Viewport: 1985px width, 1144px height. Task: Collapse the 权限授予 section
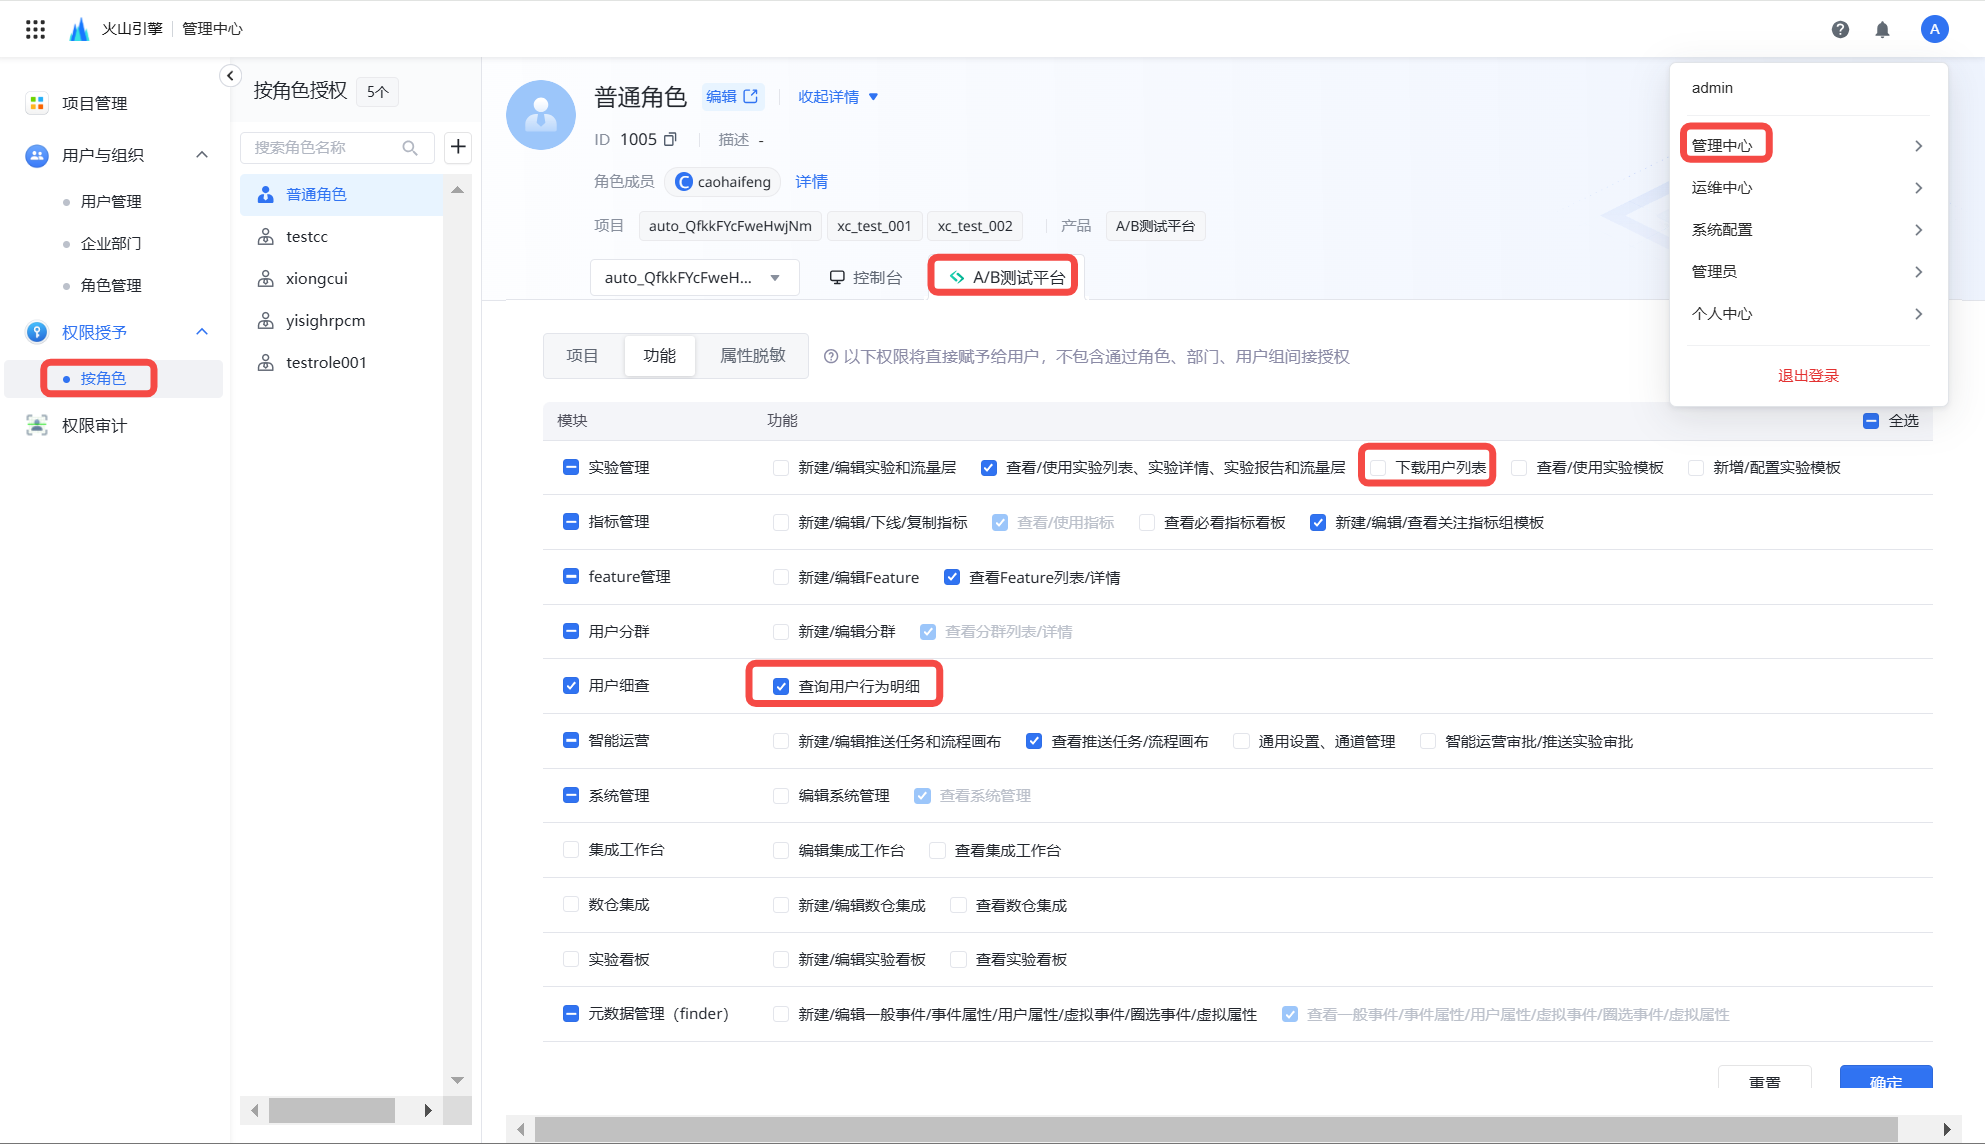tap(202, 332)
